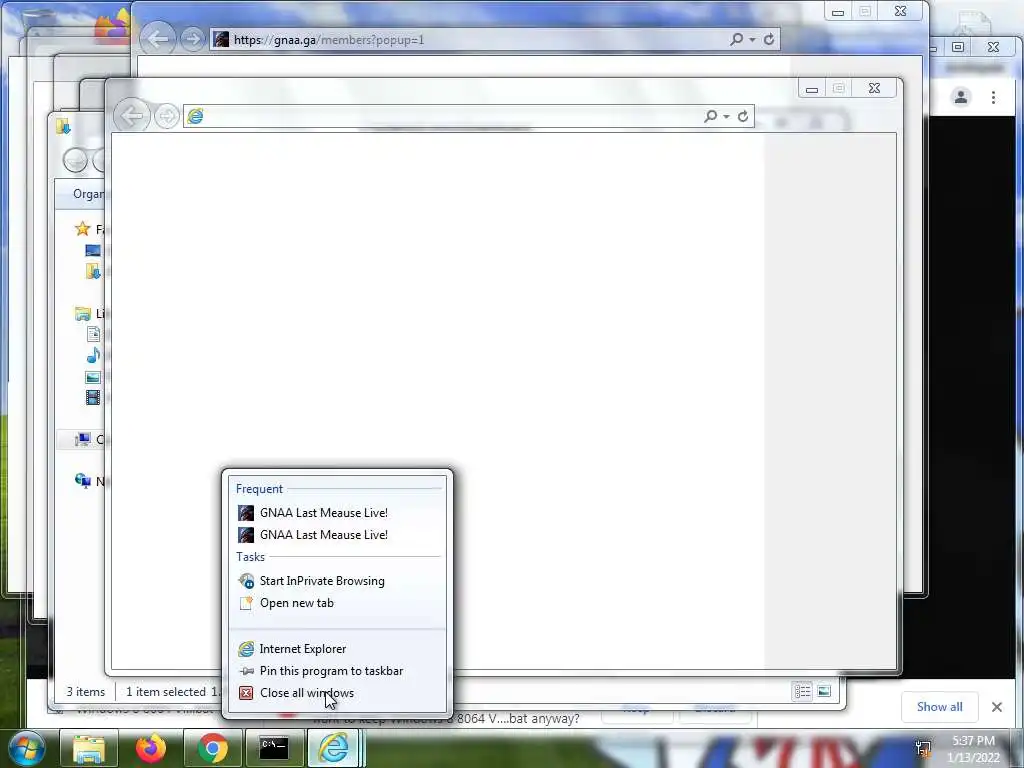
Task: Select Pictures library icon in Explorer
Action: point(93,377)
